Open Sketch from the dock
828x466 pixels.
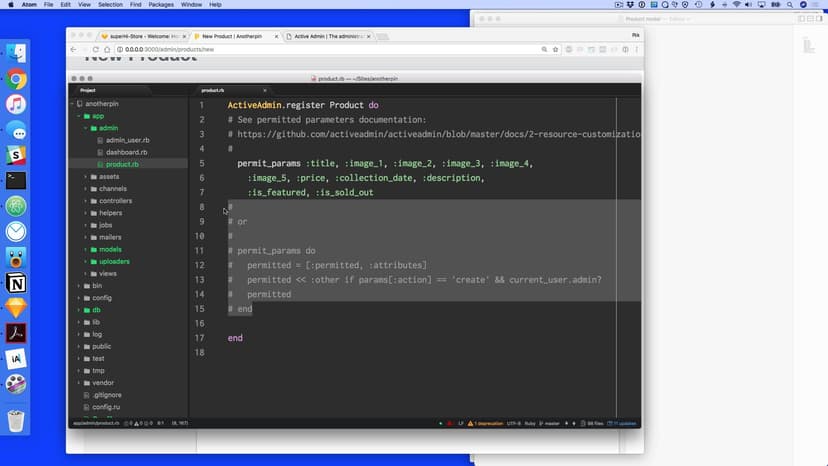(x=16, y=309)
